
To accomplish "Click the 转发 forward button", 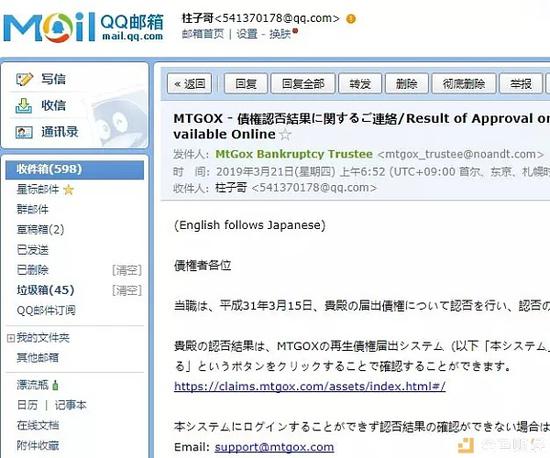I will pos(360,83).
